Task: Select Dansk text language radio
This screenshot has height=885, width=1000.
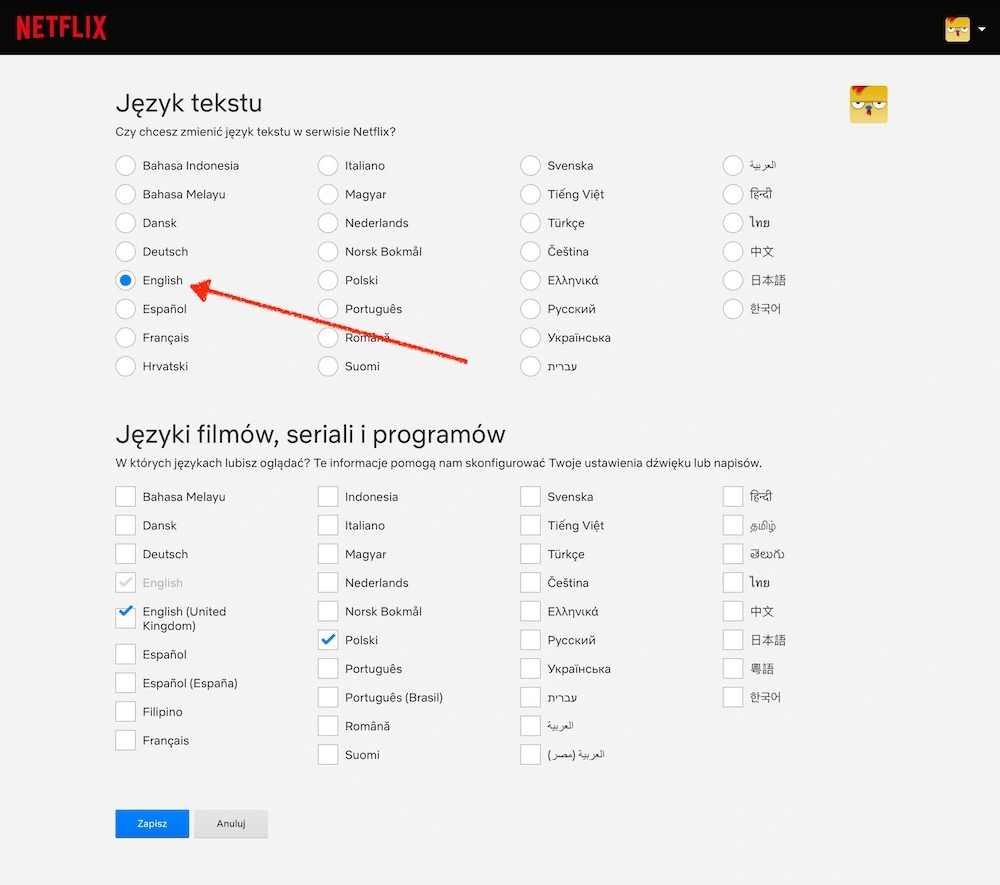Action: [x=126, y=223]
